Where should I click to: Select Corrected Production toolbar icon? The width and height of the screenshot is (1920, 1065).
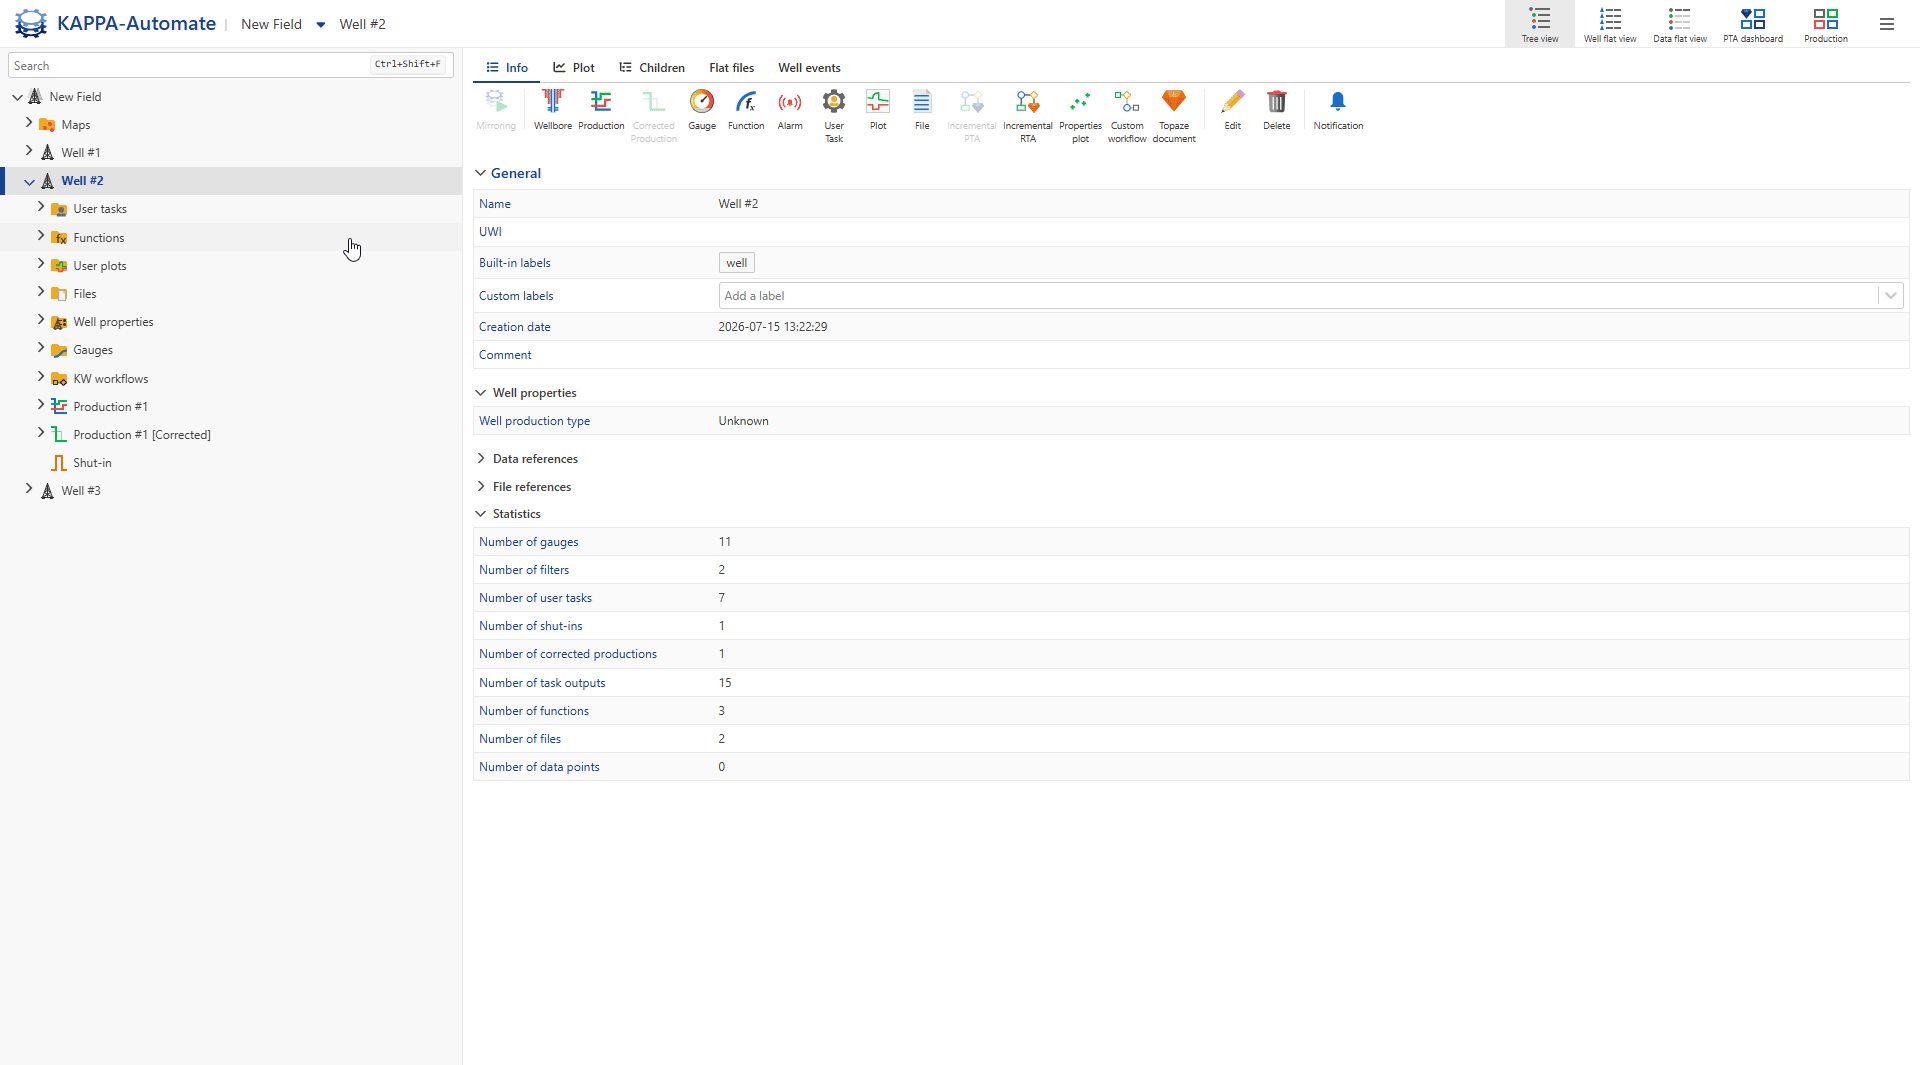pos(653,116)
